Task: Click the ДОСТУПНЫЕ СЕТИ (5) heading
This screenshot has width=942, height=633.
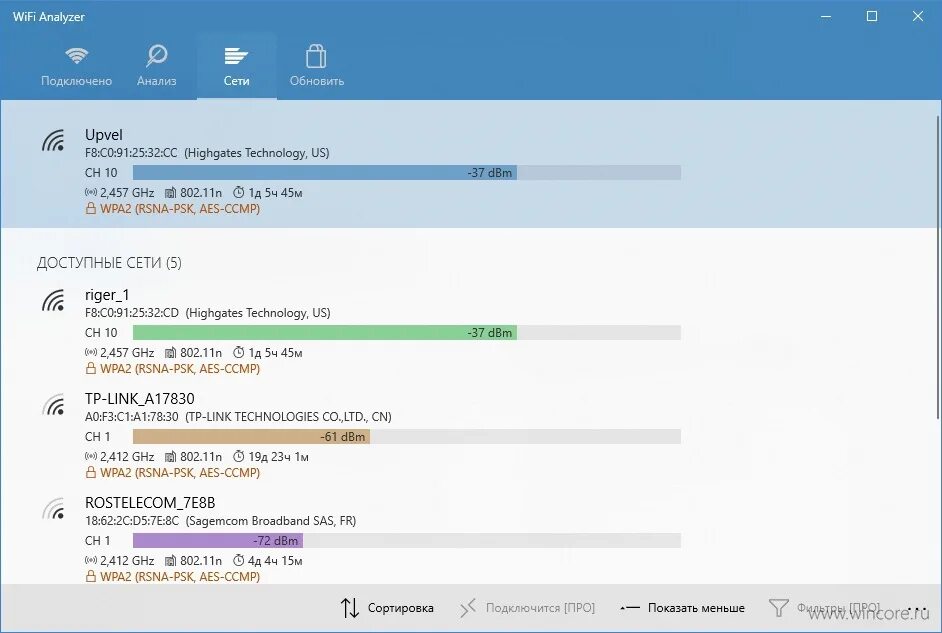Action: click(x=109, y=263)
